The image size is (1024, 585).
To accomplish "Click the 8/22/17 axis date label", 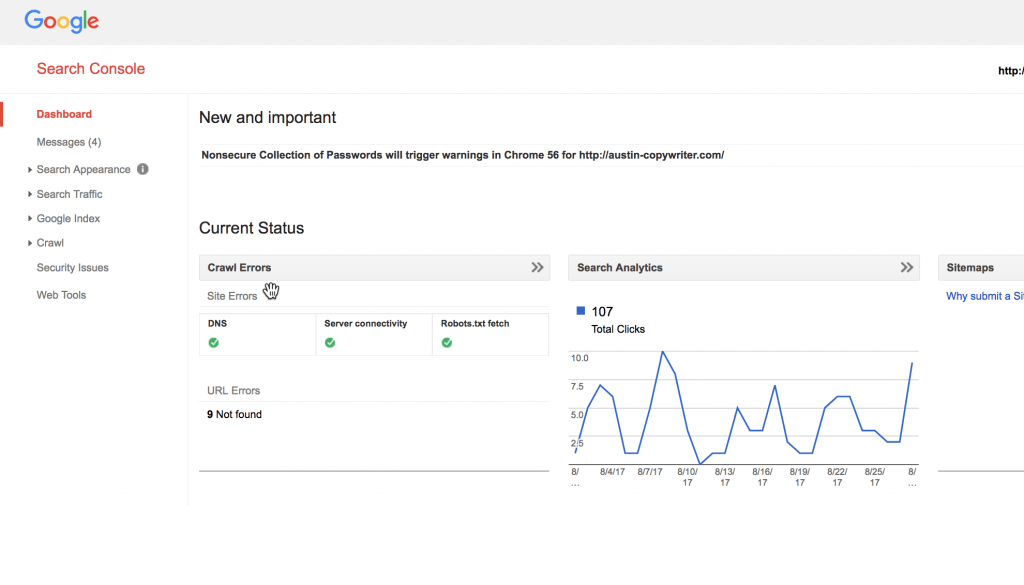I will pos(837,477).
